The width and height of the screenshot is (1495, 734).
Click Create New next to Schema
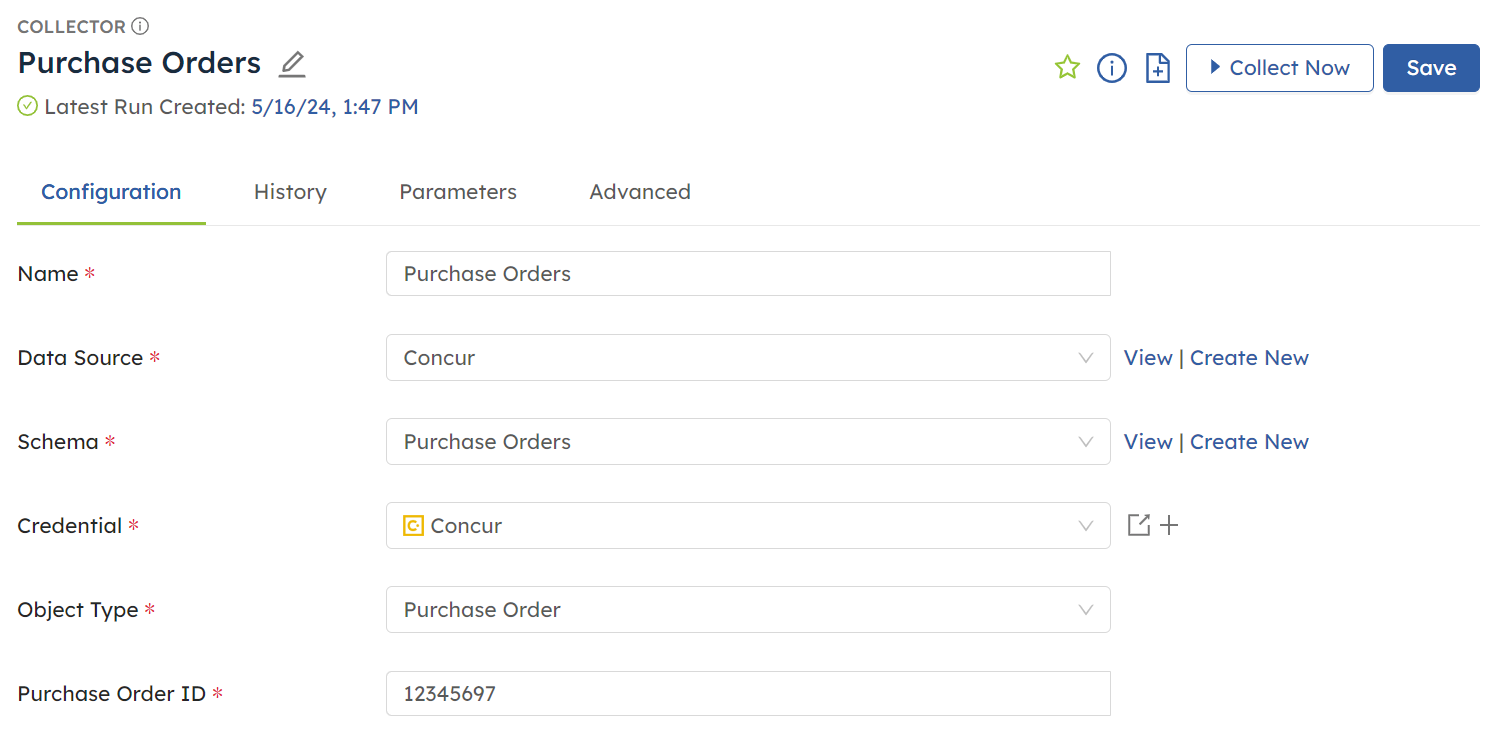(1249, 441)
